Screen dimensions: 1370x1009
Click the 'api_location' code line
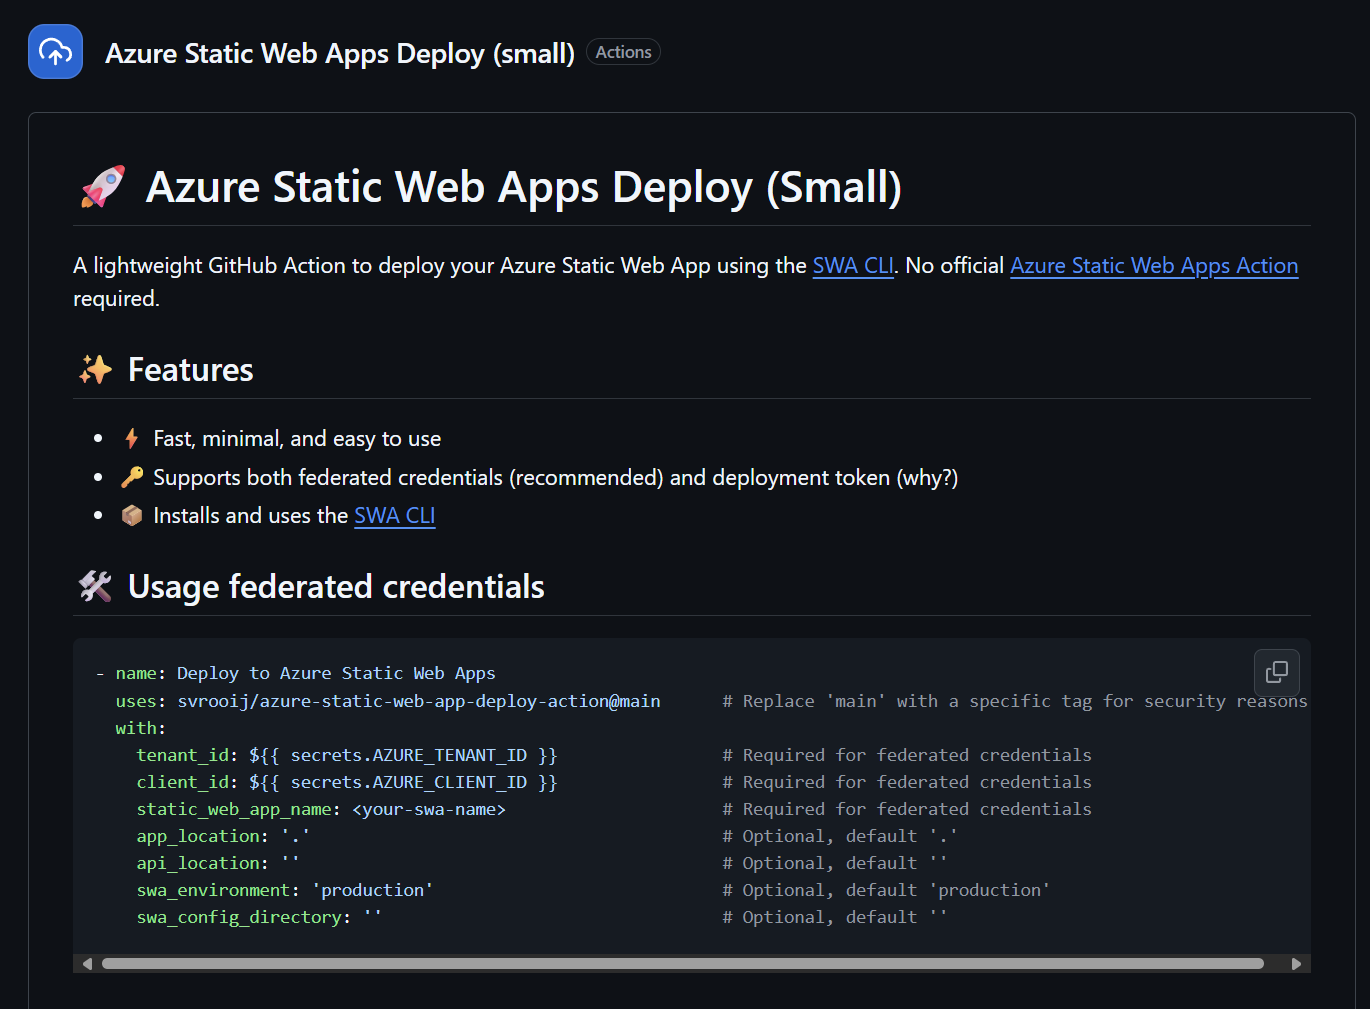[x=218, y=863]
